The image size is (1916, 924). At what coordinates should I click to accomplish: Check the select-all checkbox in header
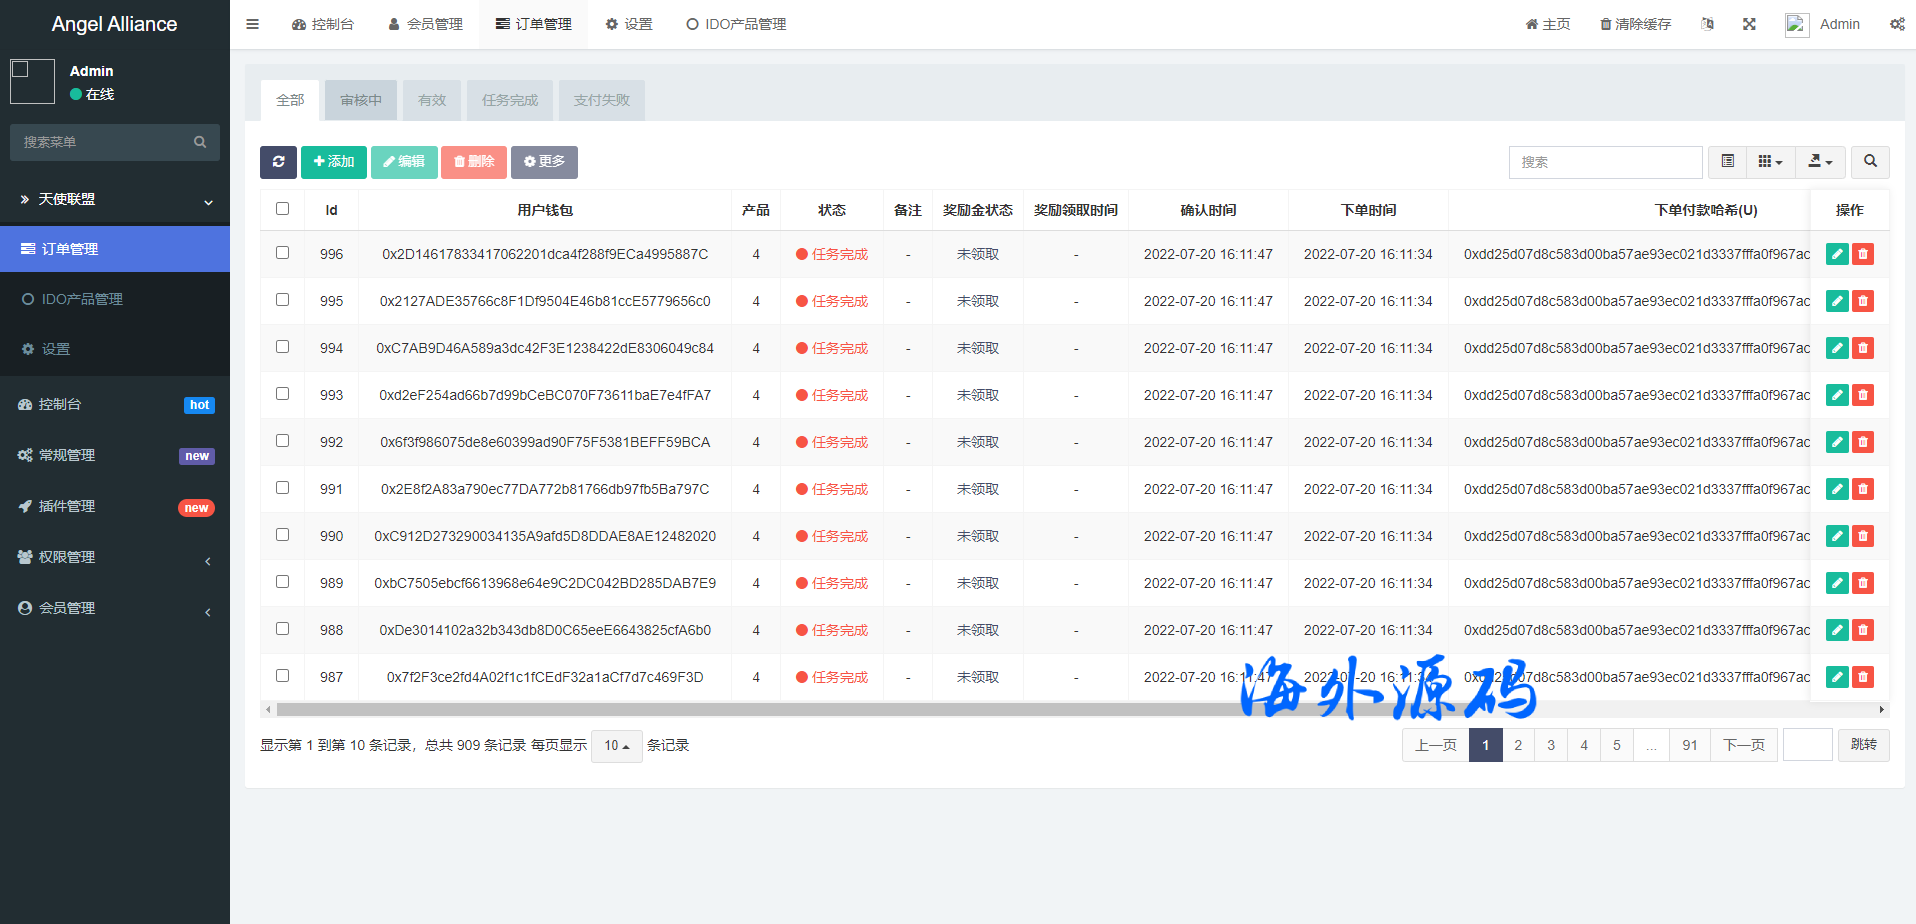pyautogui.click(x=282, y=209)
